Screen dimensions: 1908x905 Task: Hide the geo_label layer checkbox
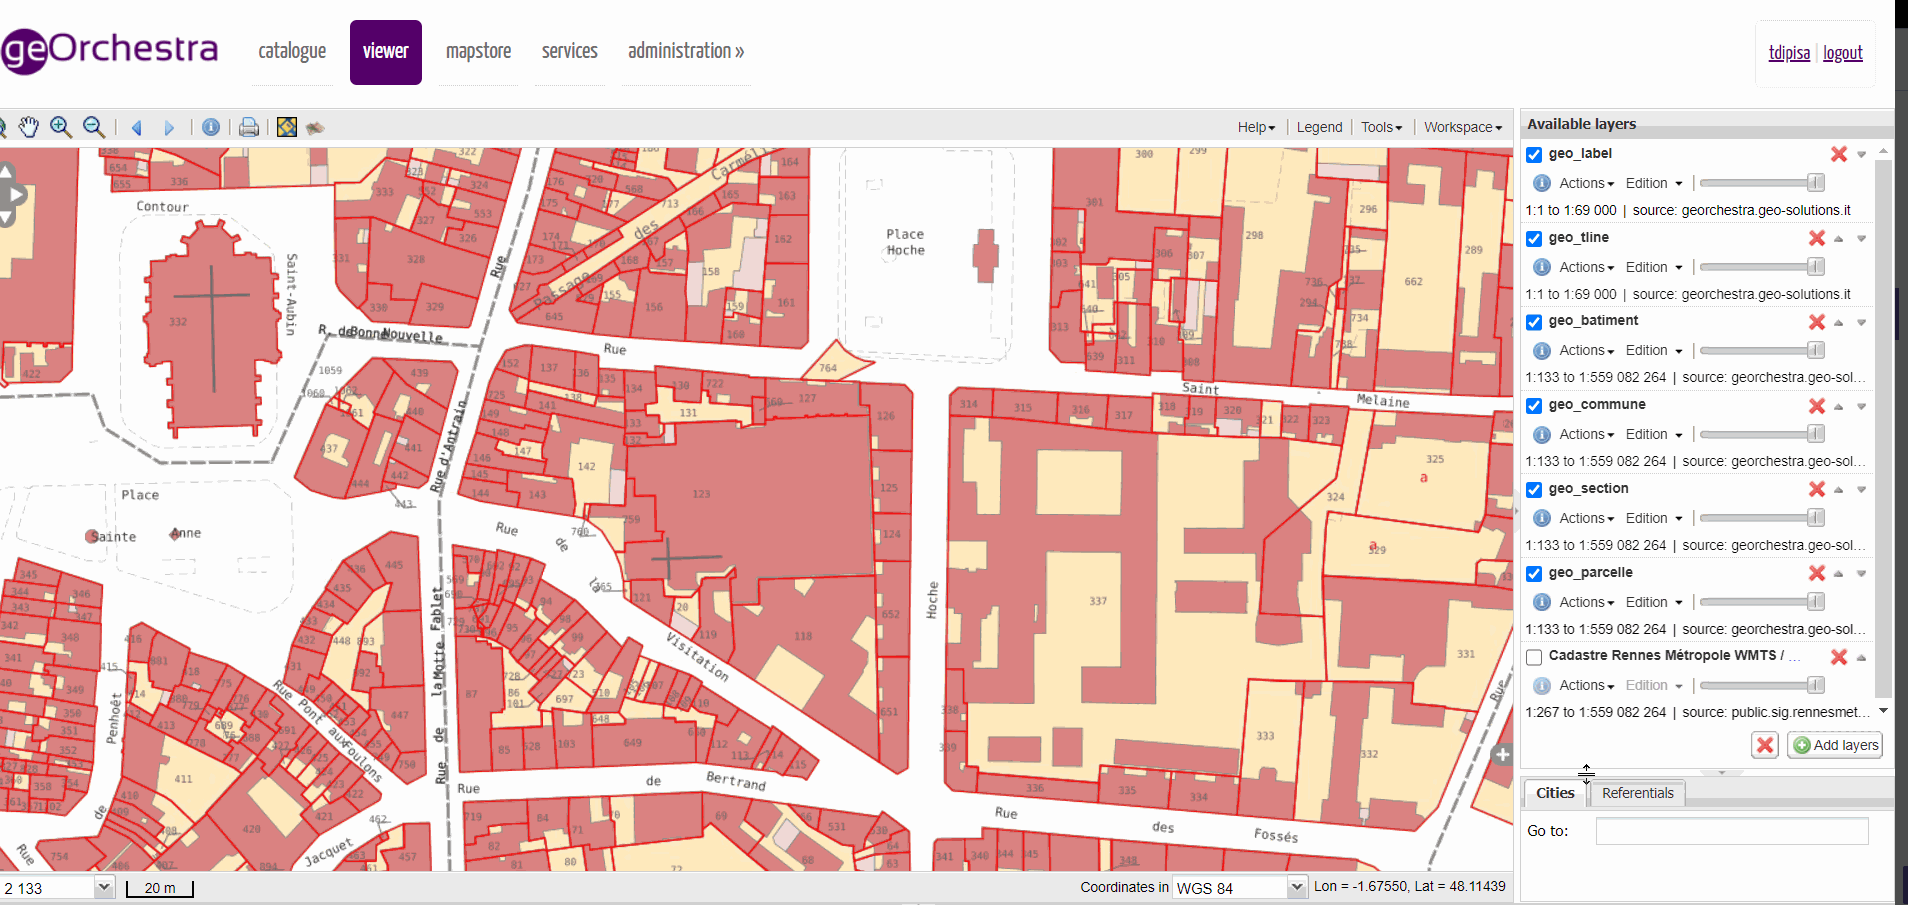point(1534,155)
